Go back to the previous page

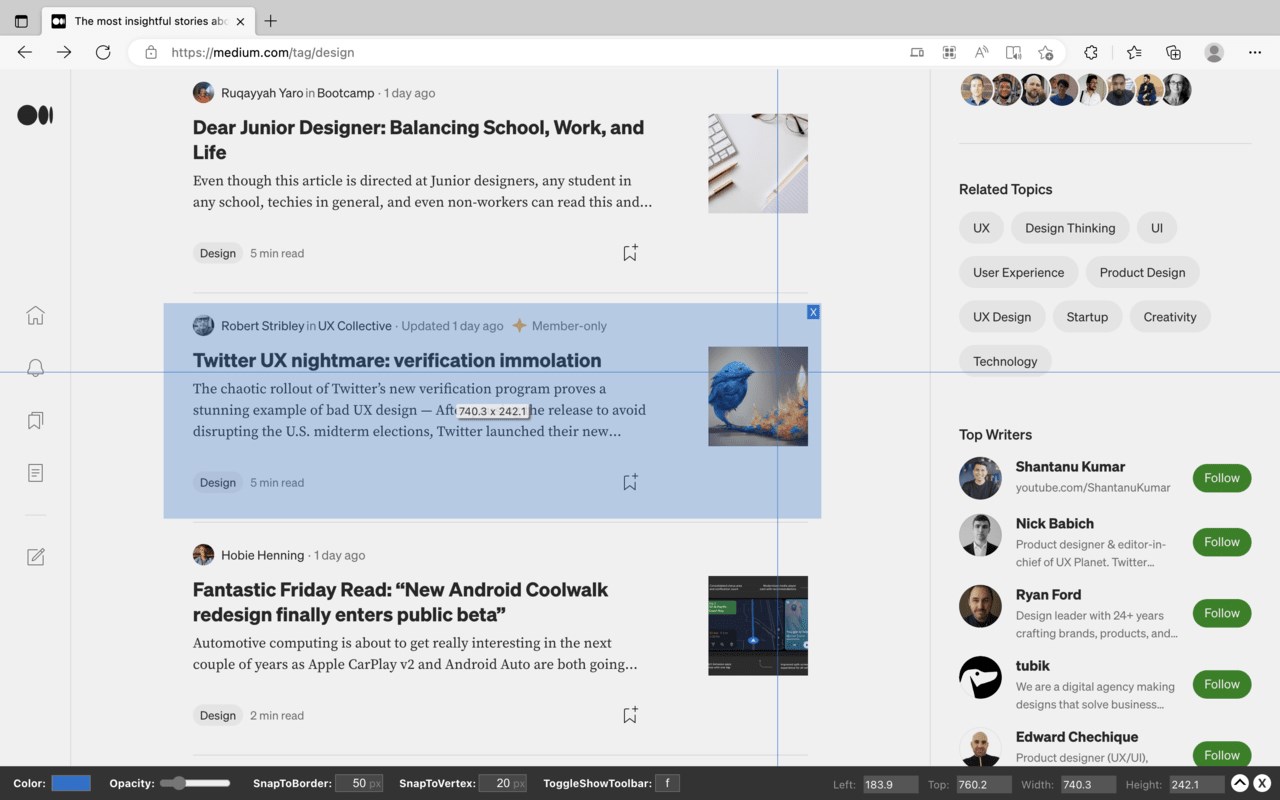pyautogui.click(x=25, y=52)
